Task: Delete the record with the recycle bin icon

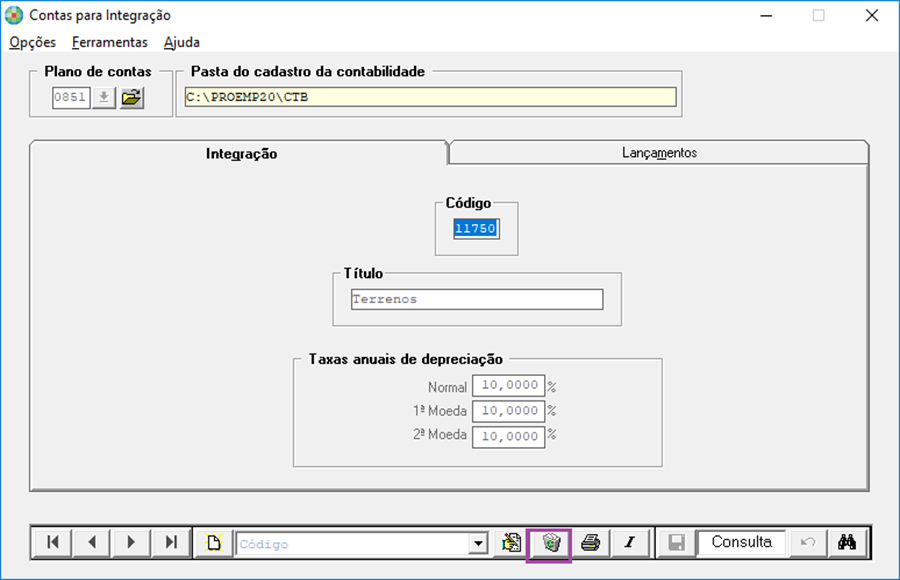Action: point(550,542)
